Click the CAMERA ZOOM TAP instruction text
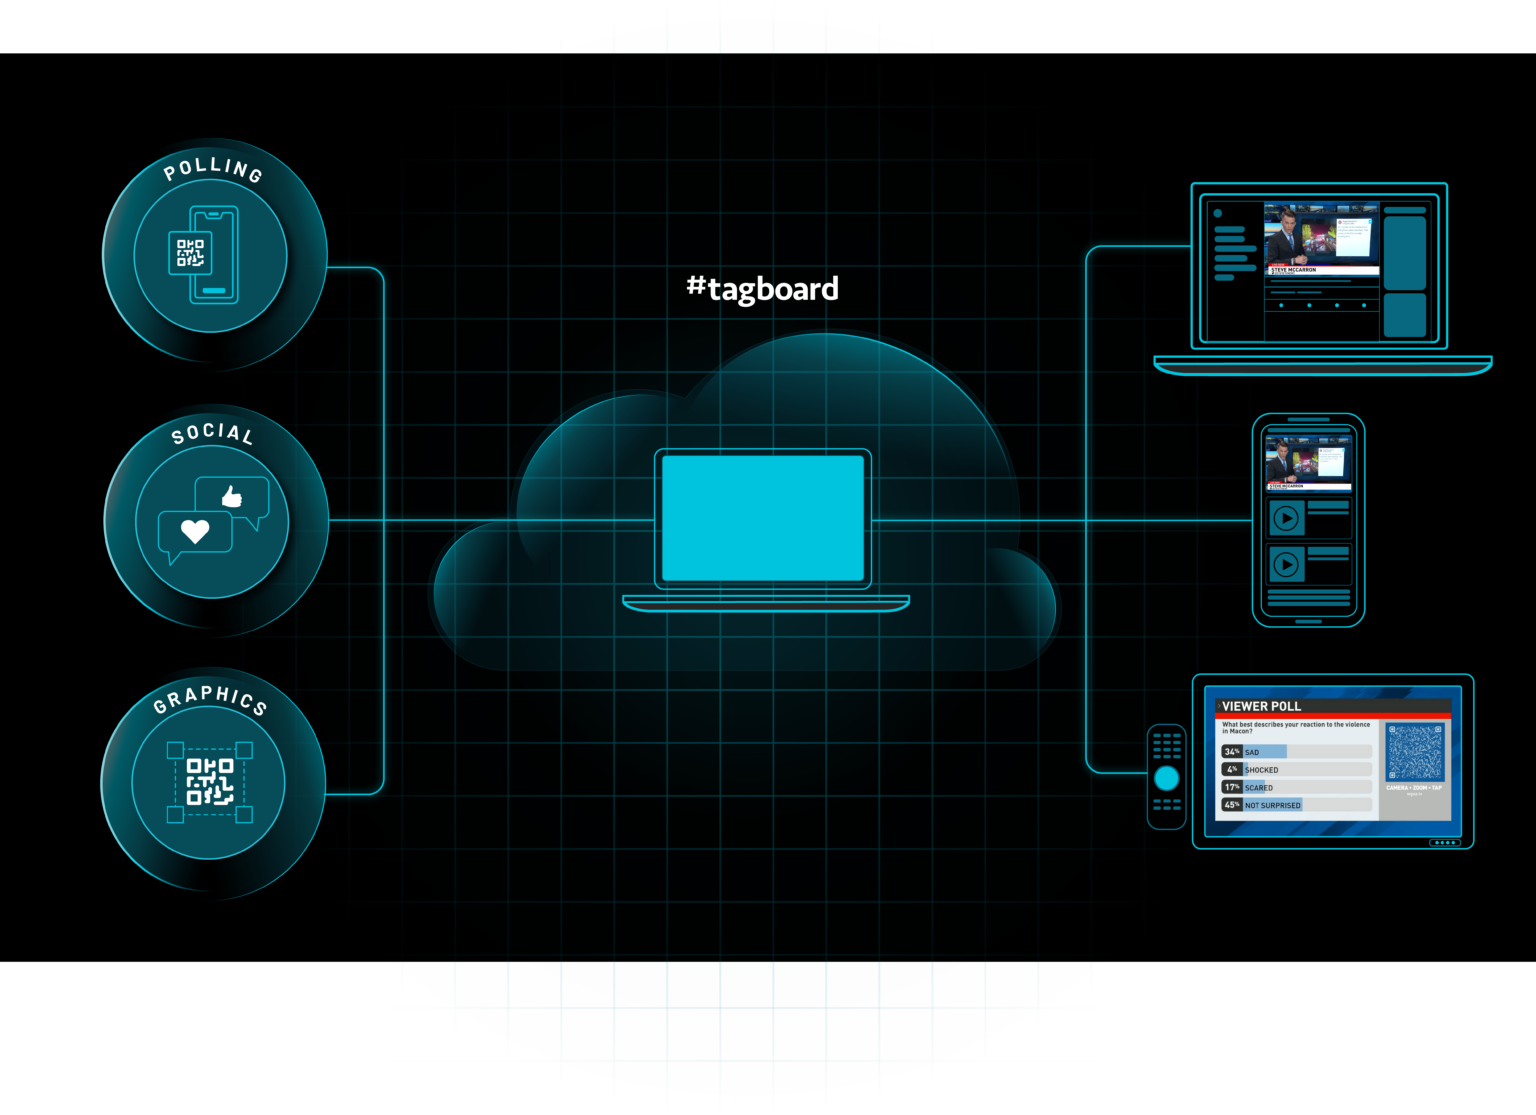 [1414, 788]
